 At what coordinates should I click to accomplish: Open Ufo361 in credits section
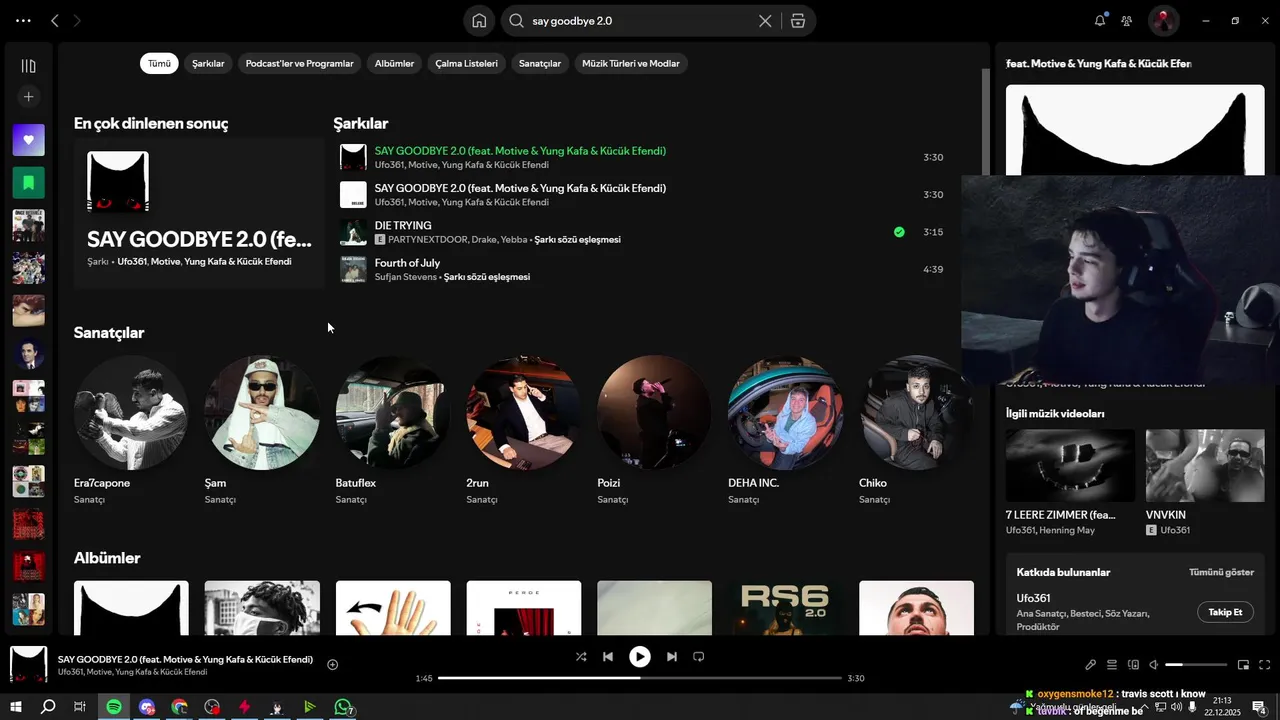pyautogui.click(x=1033, y=598)
